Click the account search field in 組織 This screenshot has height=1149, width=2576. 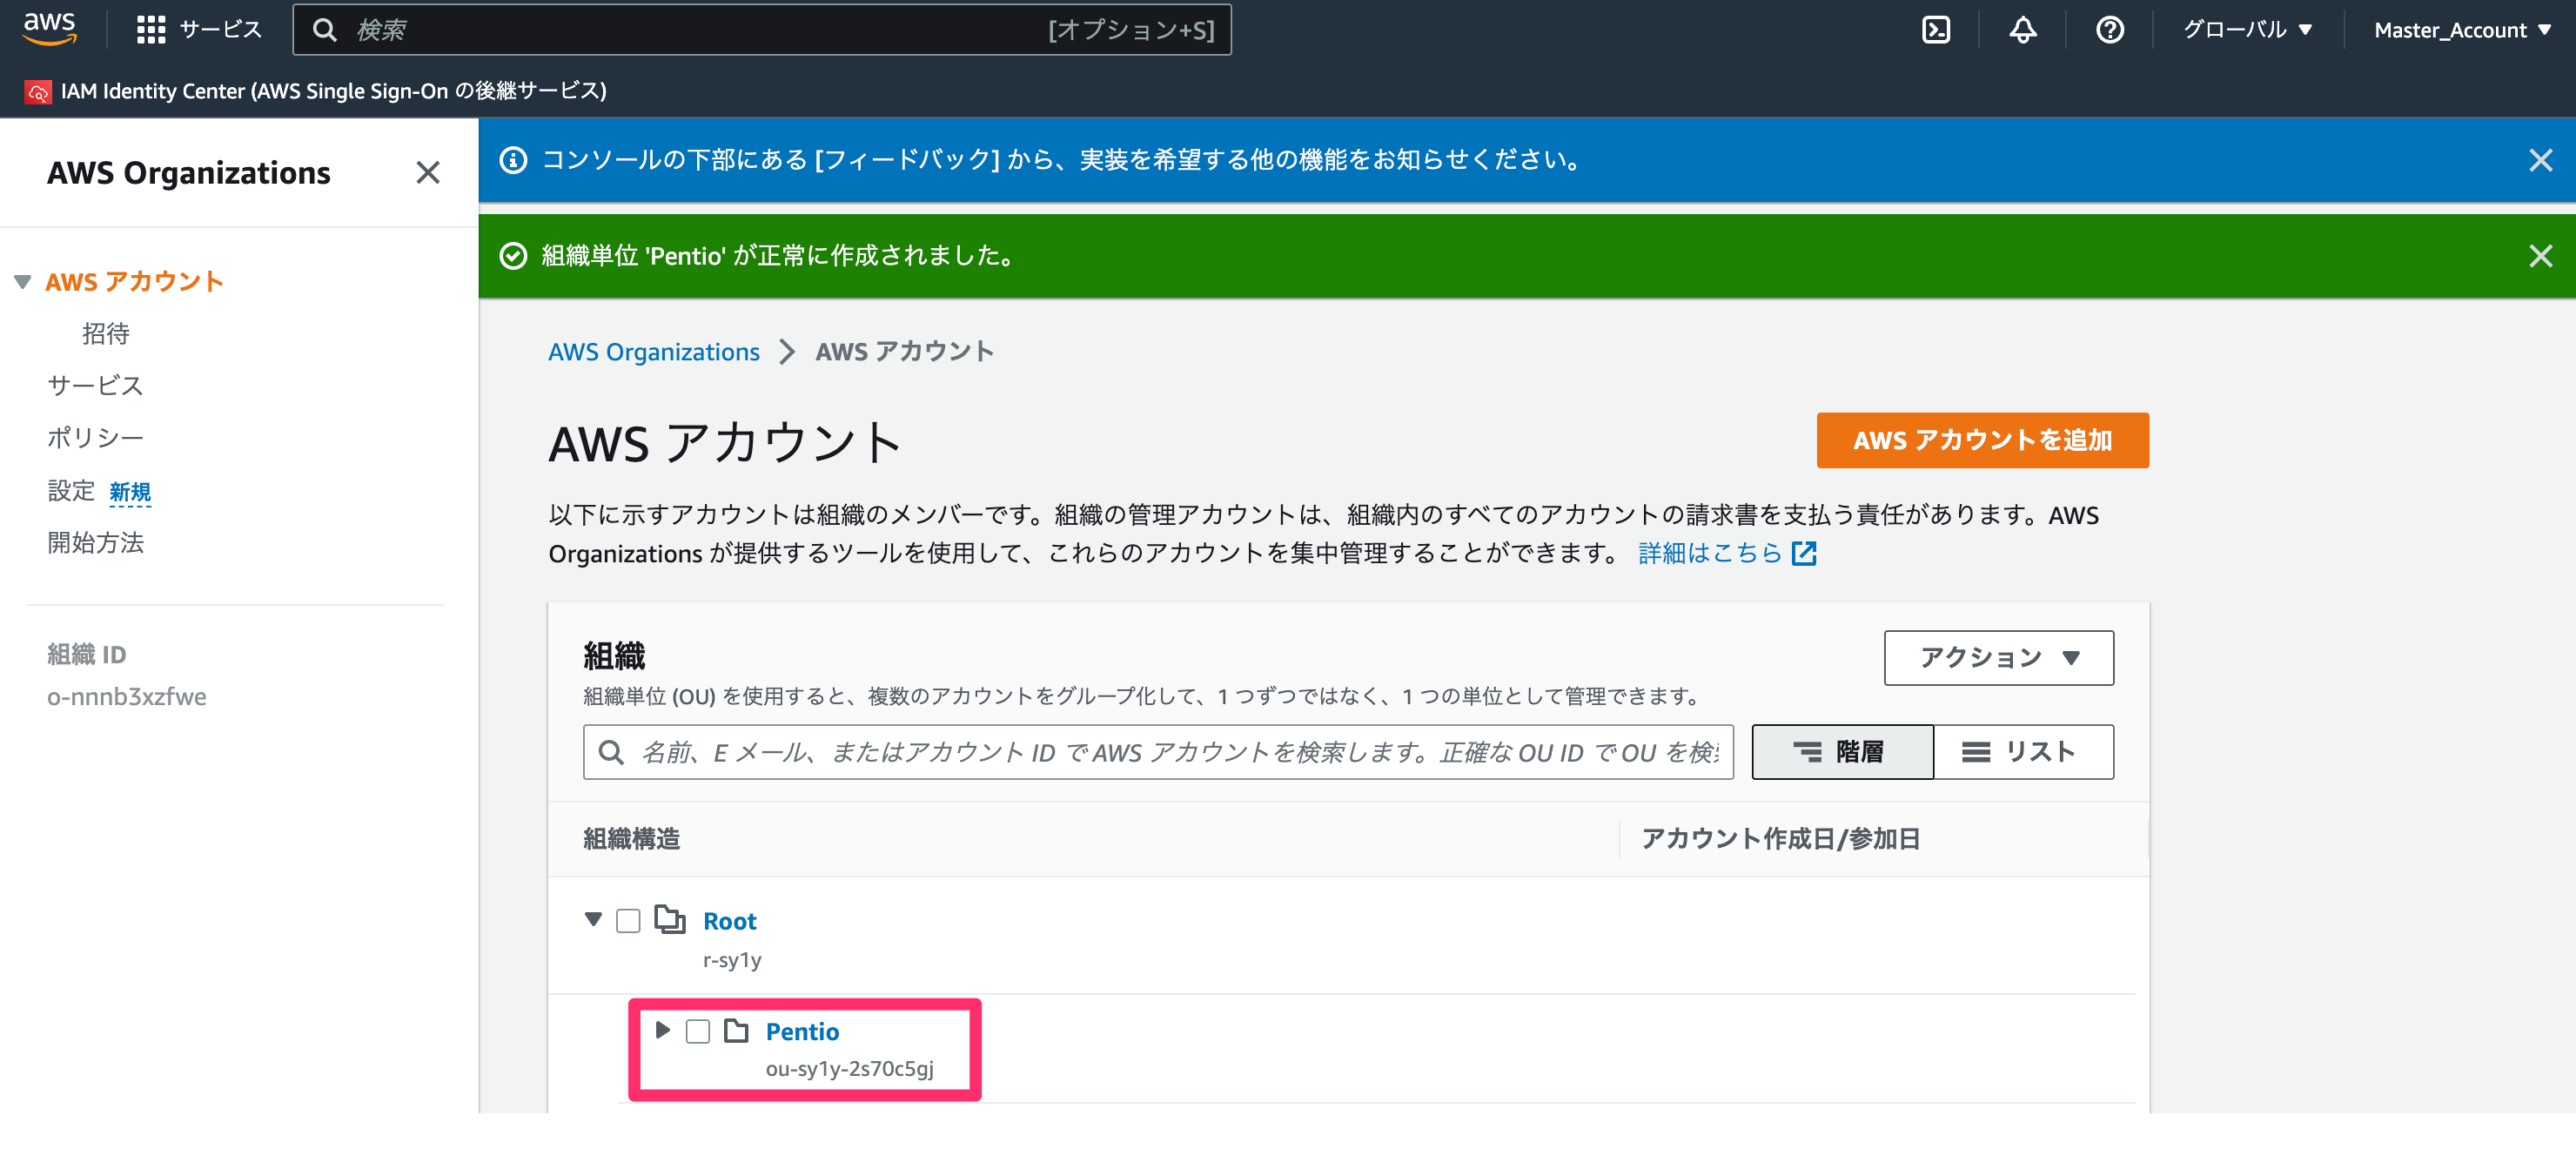1158,751
